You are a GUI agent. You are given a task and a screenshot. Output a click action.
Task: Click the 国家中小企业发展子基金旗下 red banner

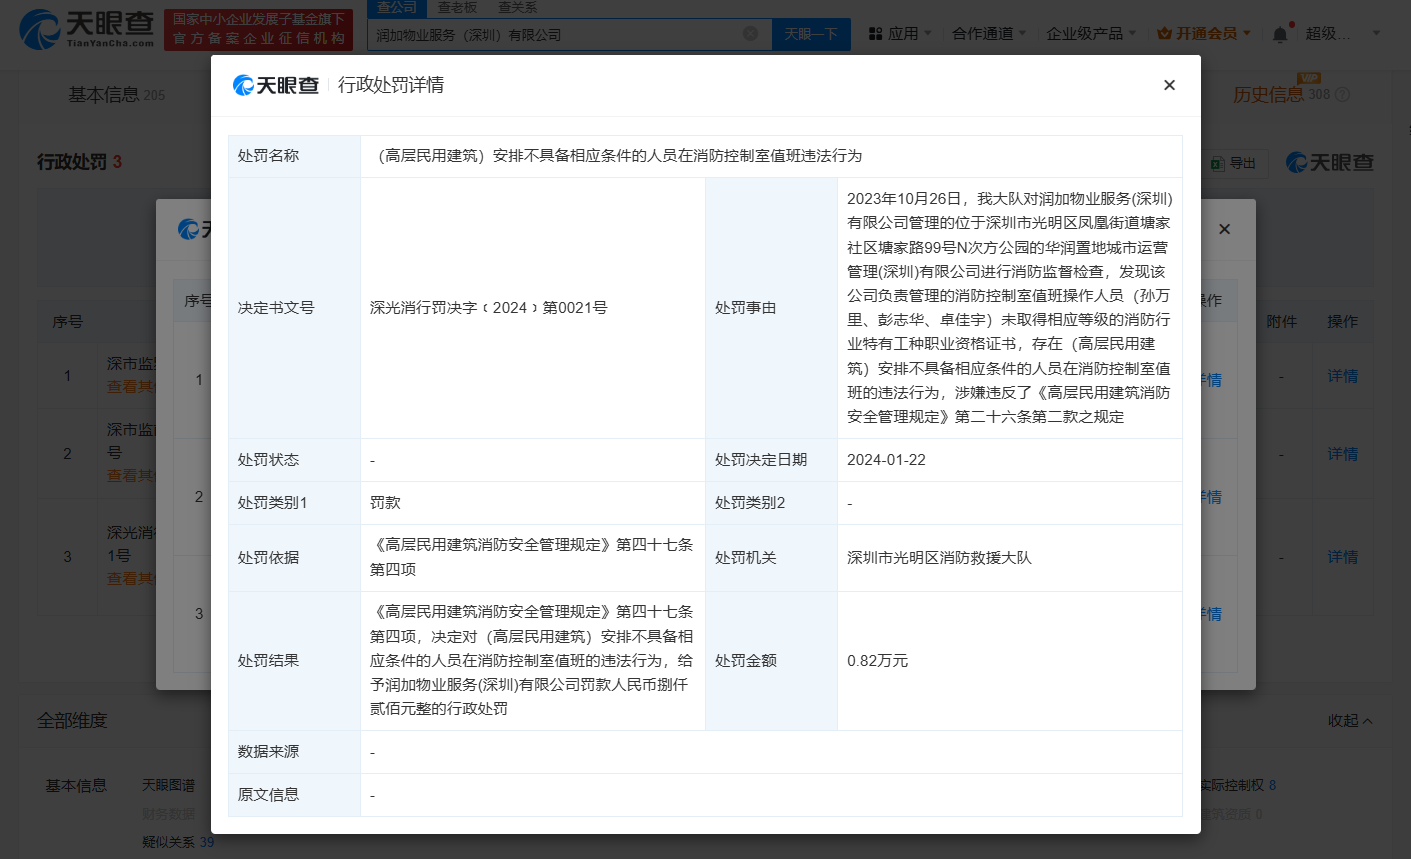click(x=259, y=29)
